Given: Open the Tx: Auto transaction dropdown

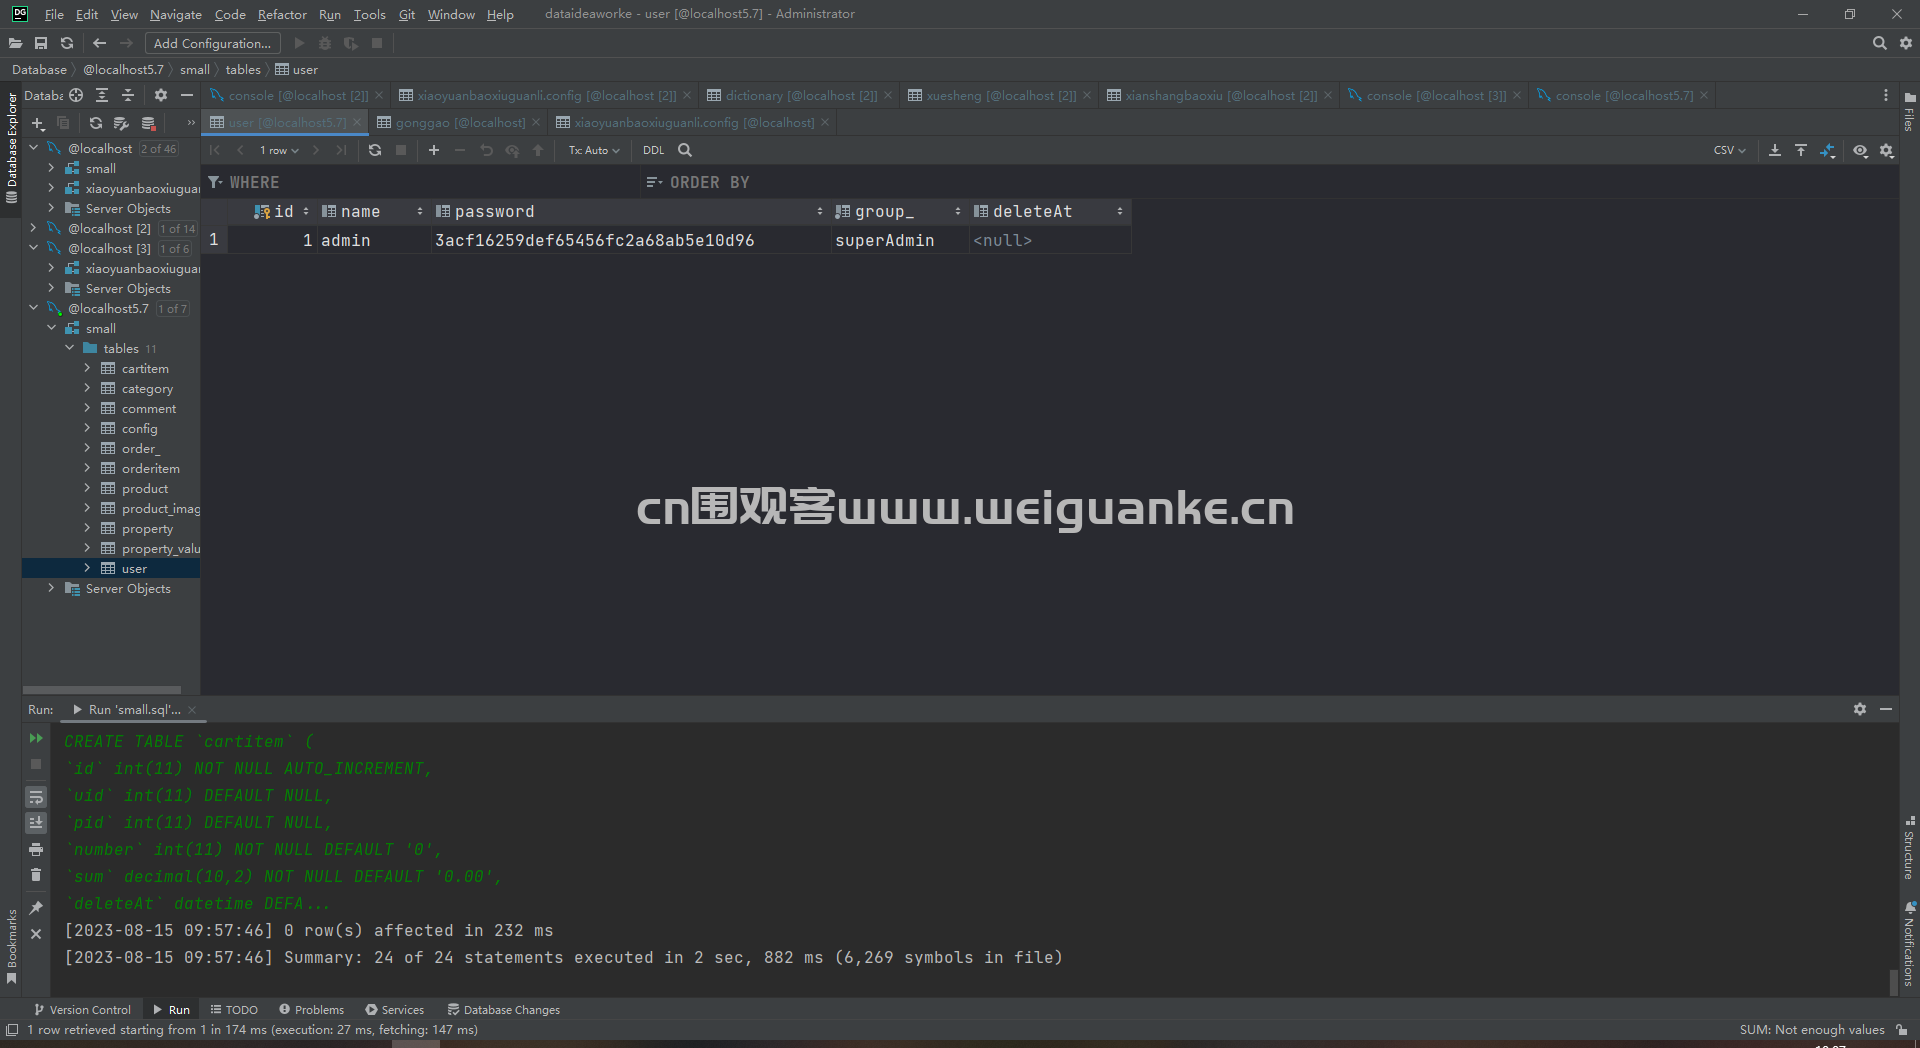Looking at the screenshot, I should click(x=594, y=150).
